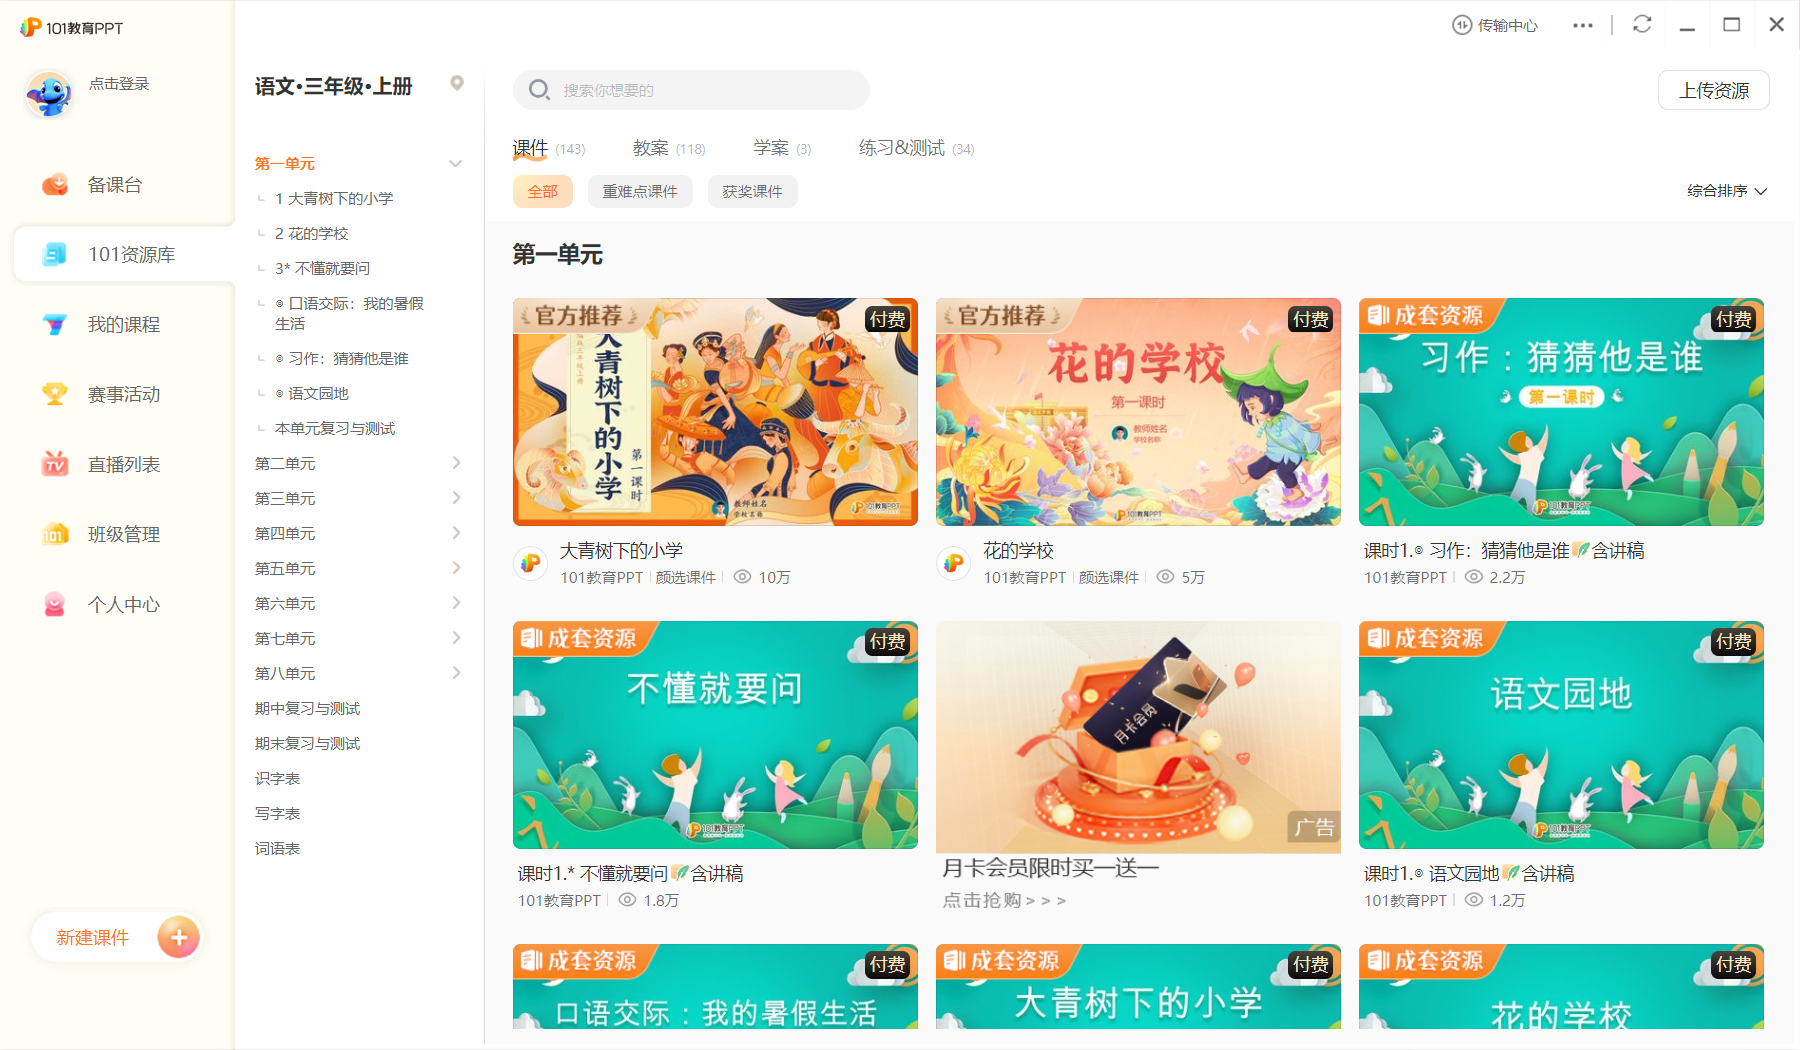Select lesson 3* 不懂就要问 in tree
The width and height of the screenshot is (1800, 1050).
[323, 268]
